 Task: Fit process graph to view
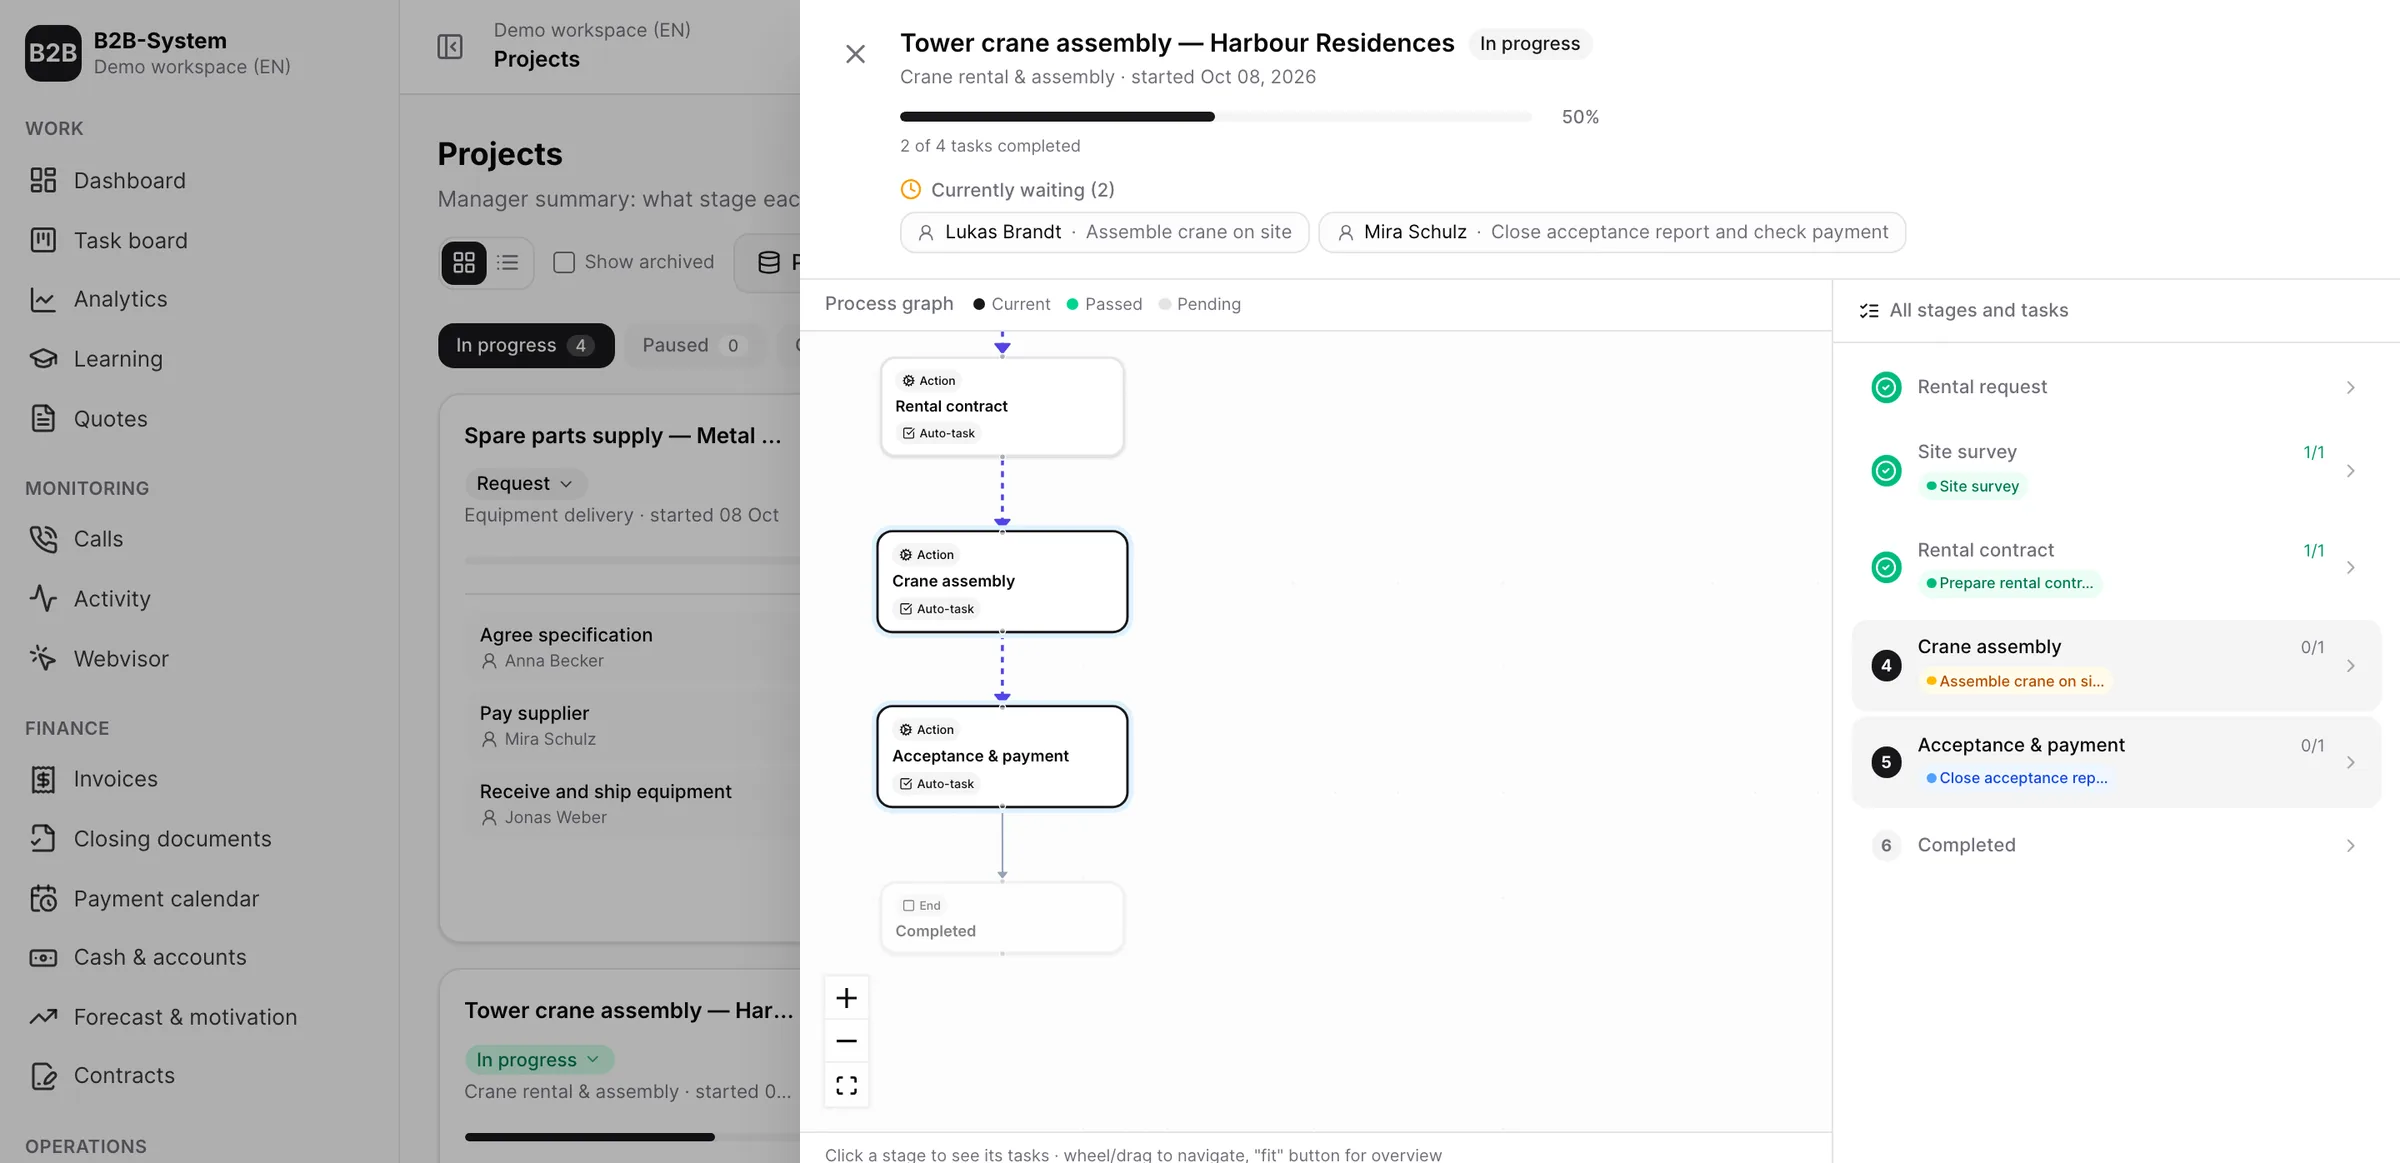(x=846, y=1085)
